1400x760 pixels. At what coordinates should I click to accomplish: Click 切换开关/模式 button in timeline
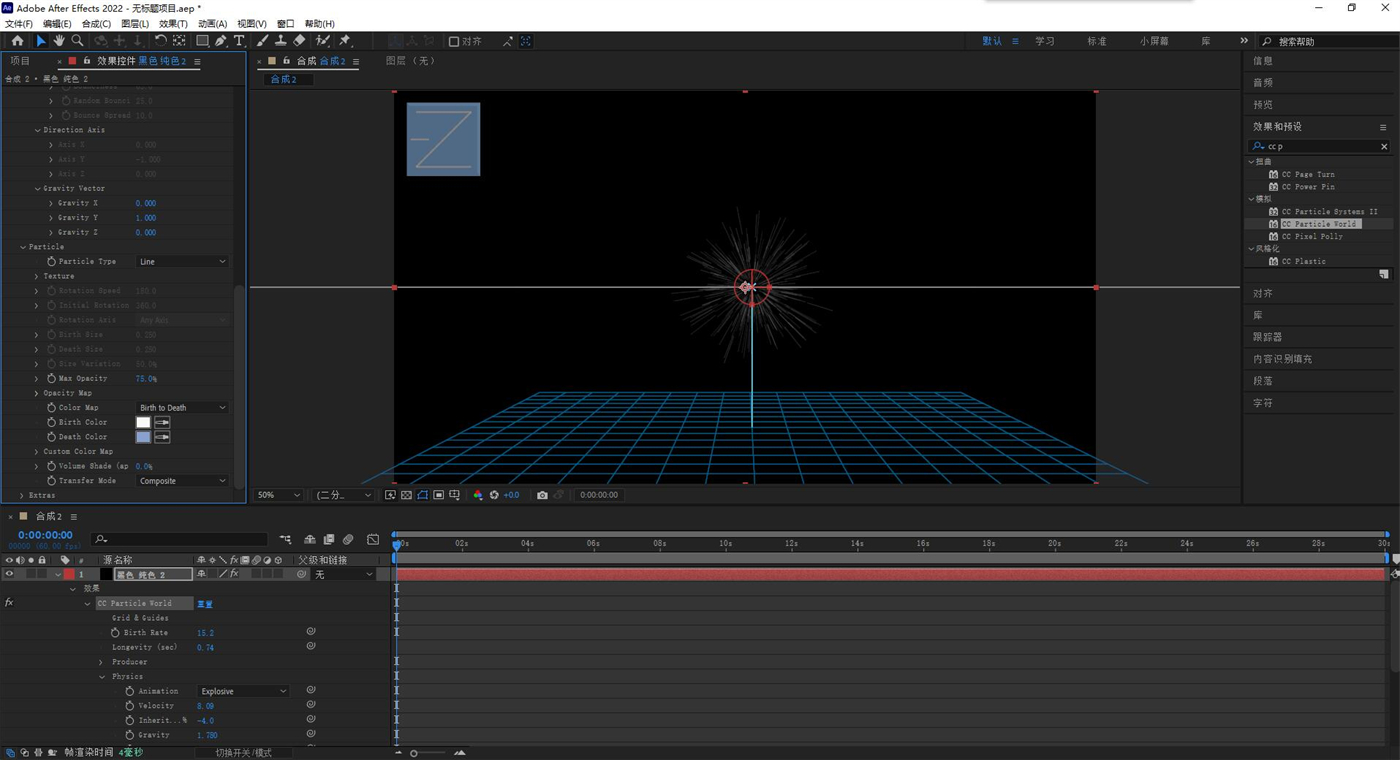coord(244,753)
